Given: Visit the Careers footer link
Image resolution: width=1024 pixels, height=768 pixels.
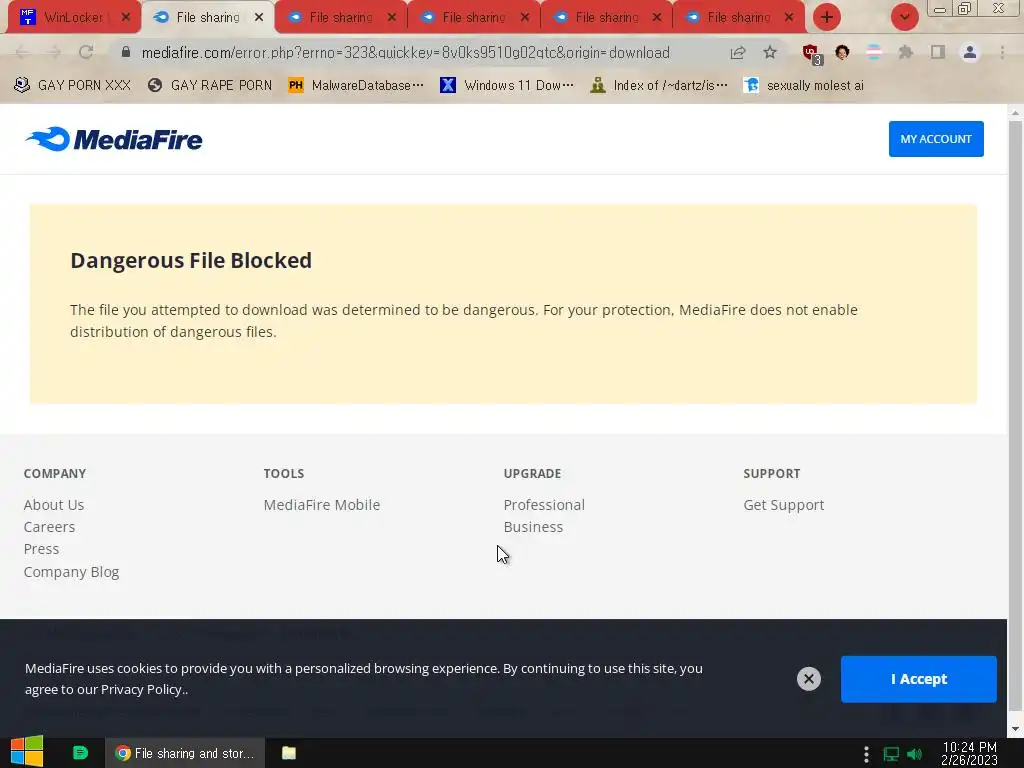Looking at the screenshot, I should pos(49,527).
